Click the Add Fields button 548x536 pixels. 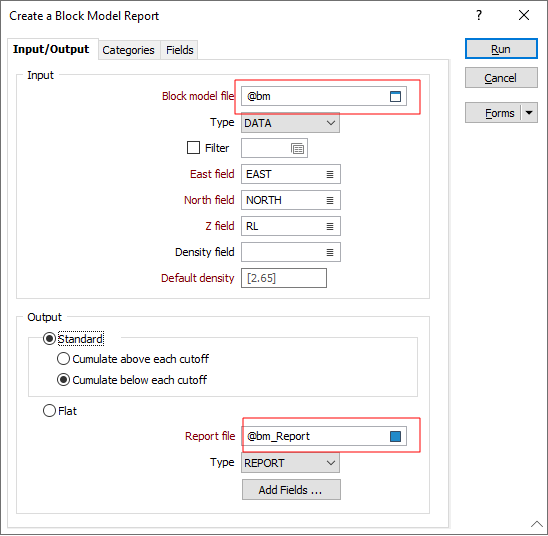click(x=291, y=490)
